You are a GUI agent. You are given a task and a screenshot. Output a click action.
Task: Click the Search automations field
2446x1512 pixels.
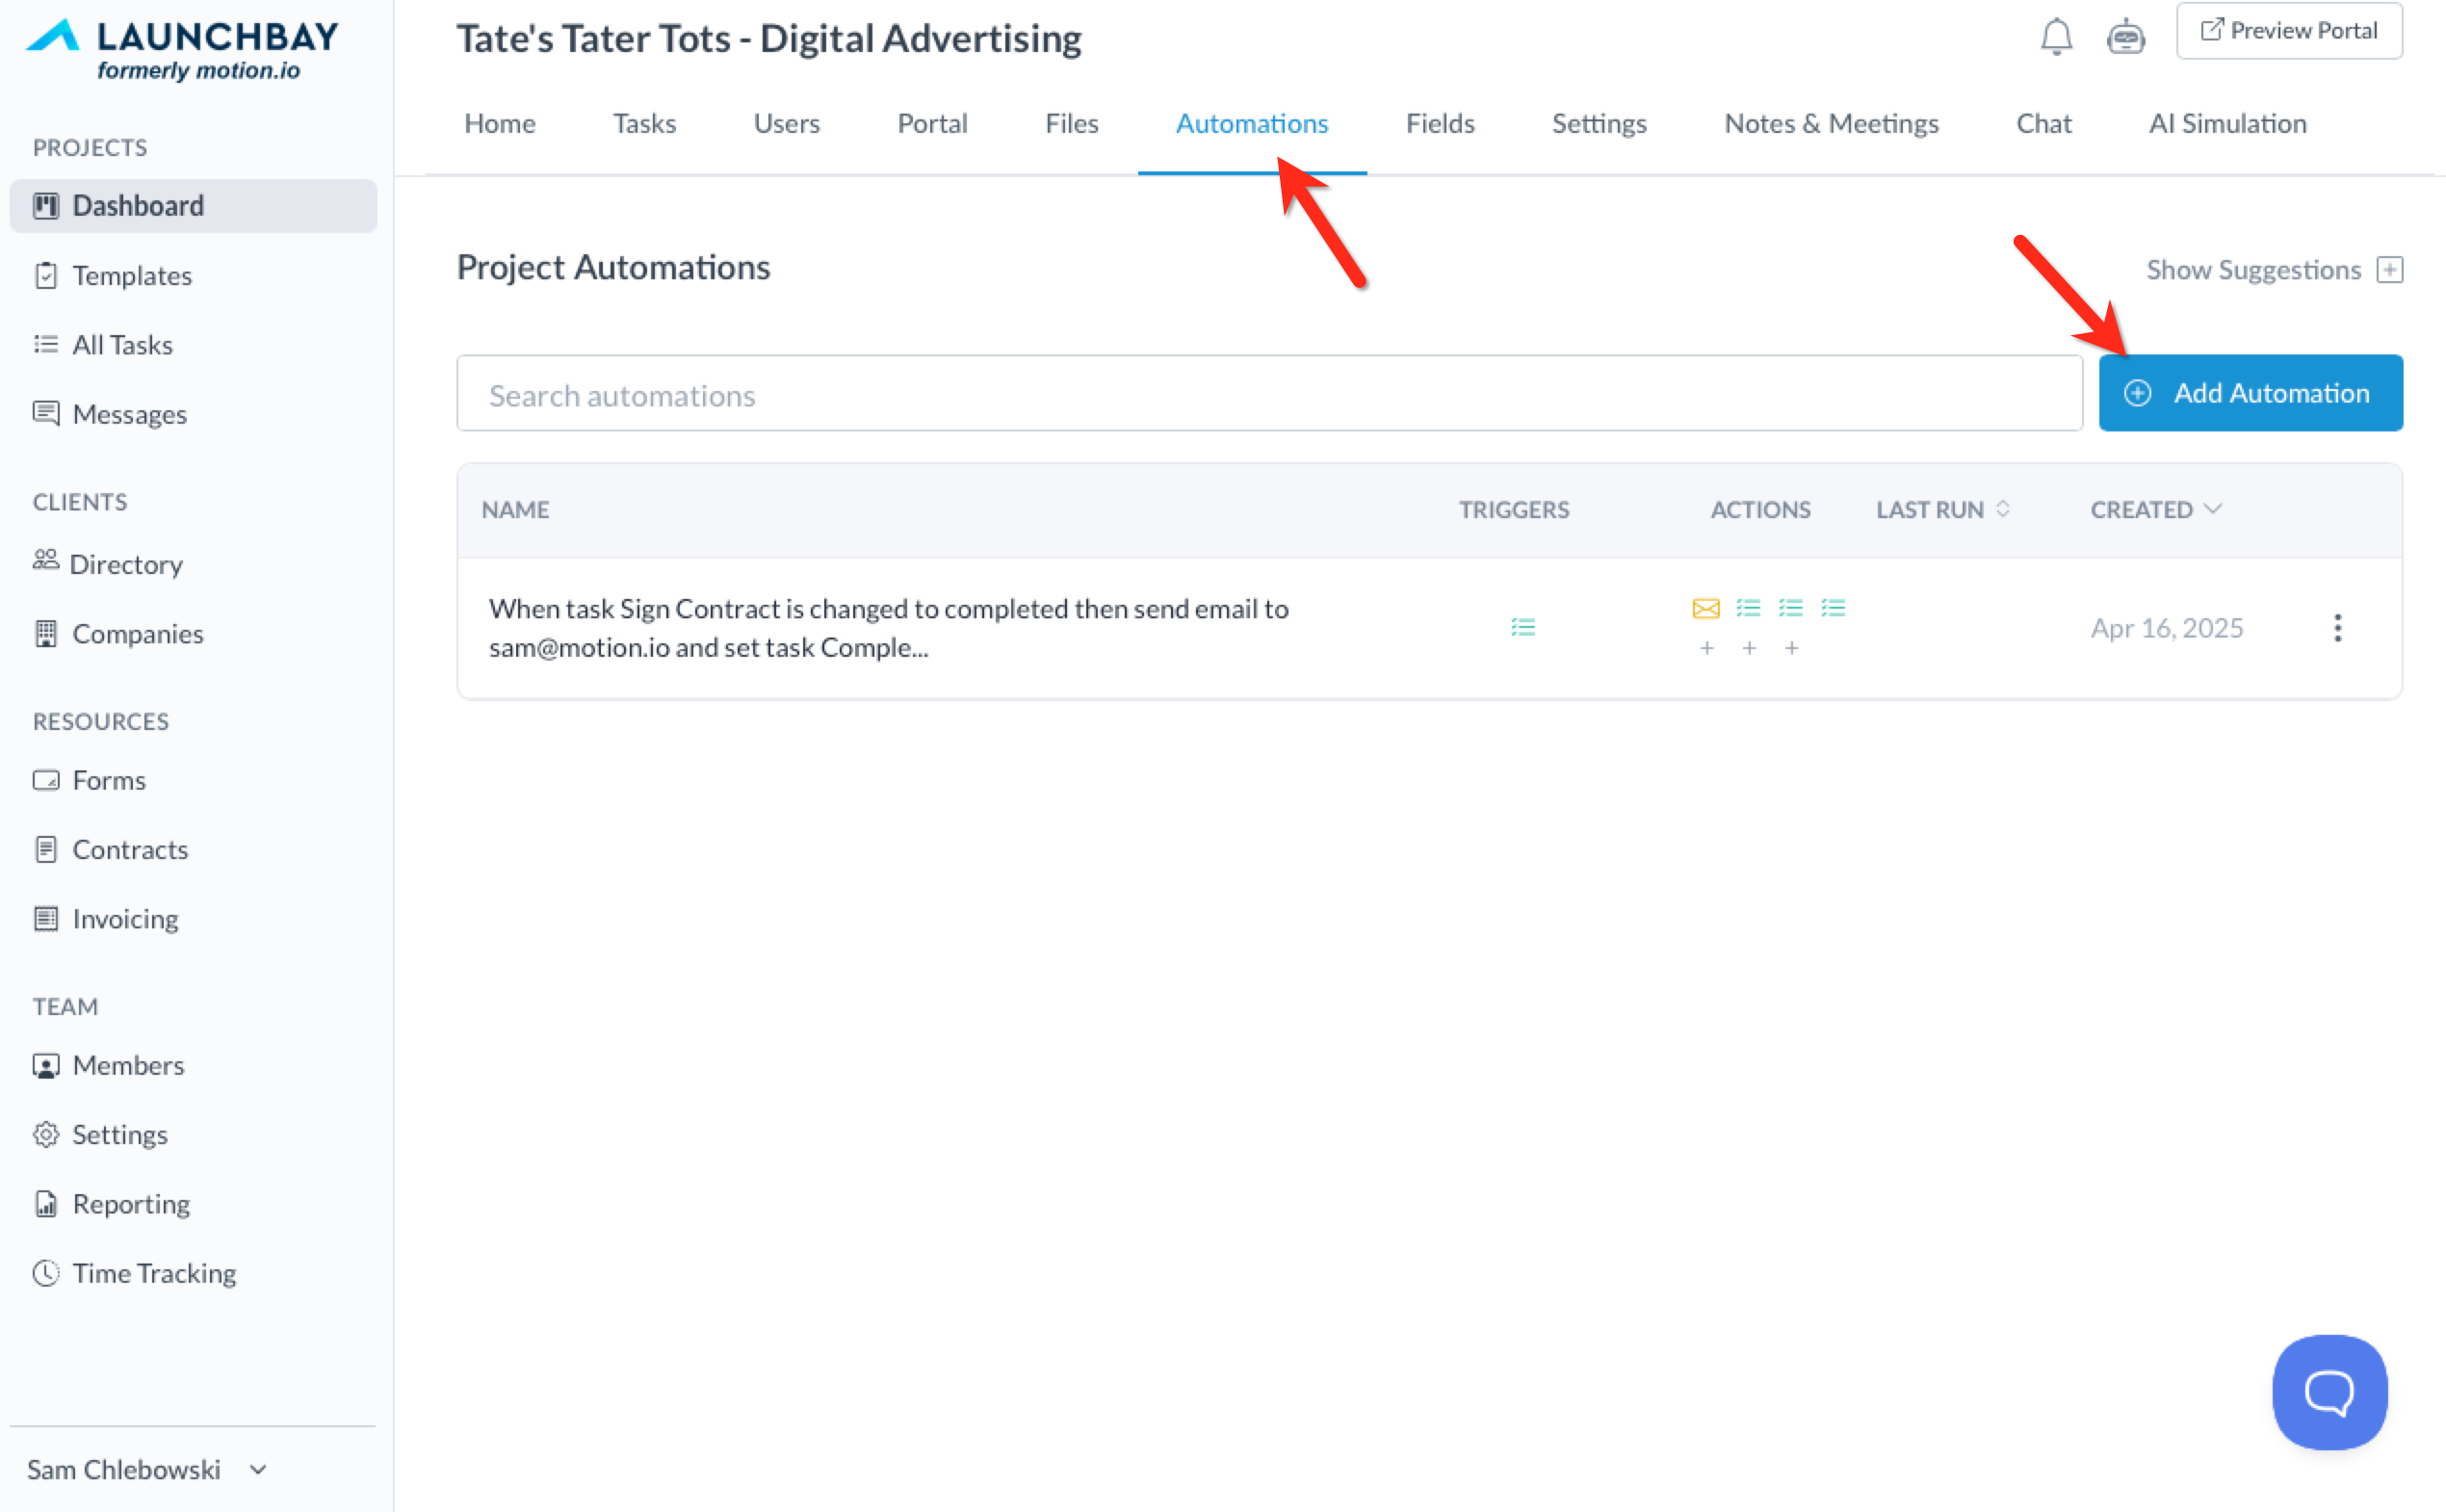click(x=1268, y=395)
